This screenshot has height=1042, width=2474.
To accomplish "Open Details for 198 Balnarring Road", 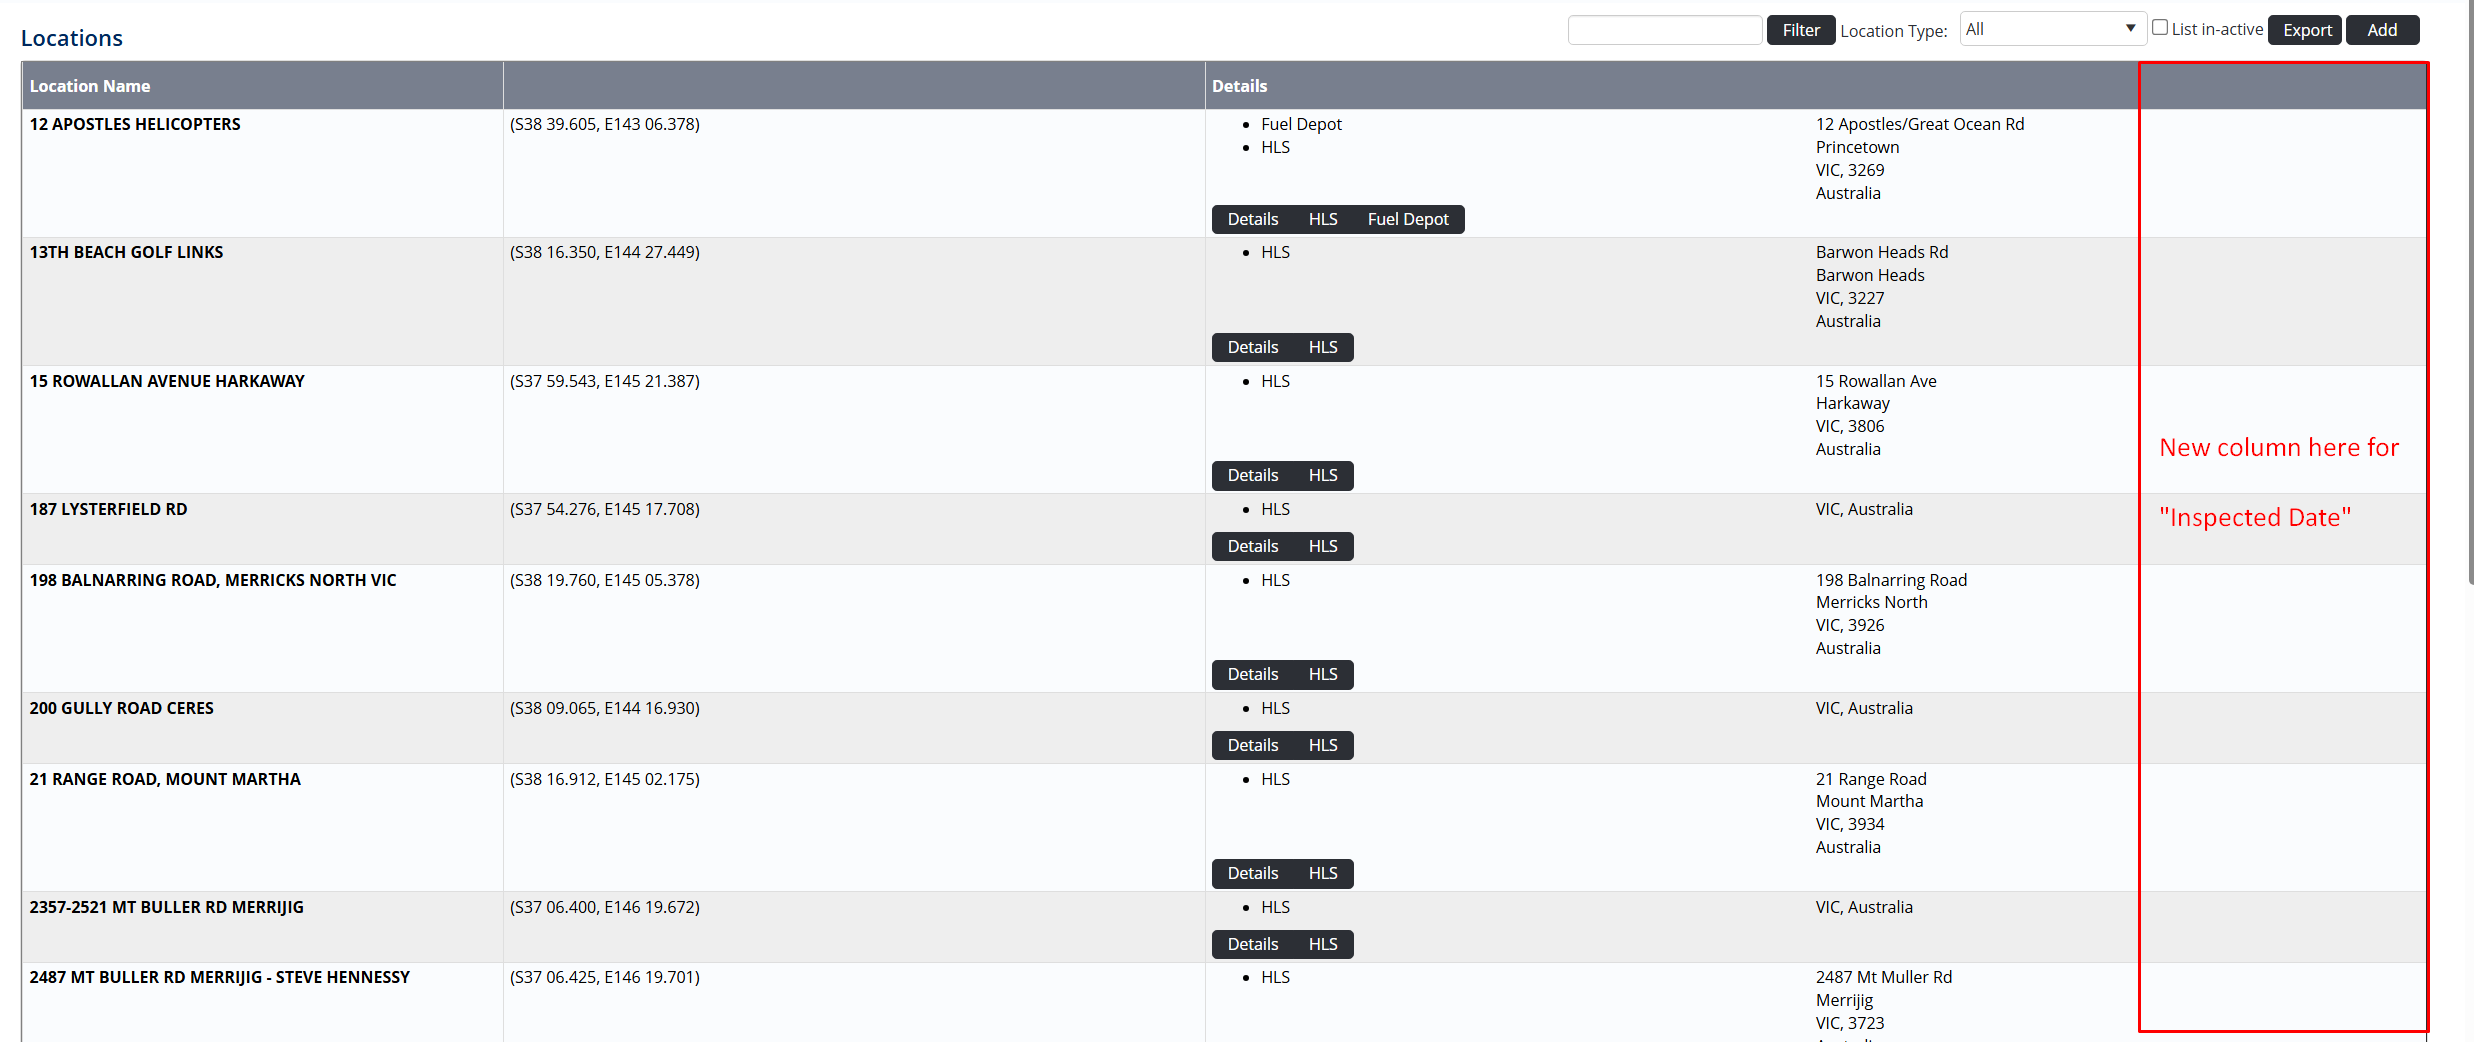I will click(1252, 674).
